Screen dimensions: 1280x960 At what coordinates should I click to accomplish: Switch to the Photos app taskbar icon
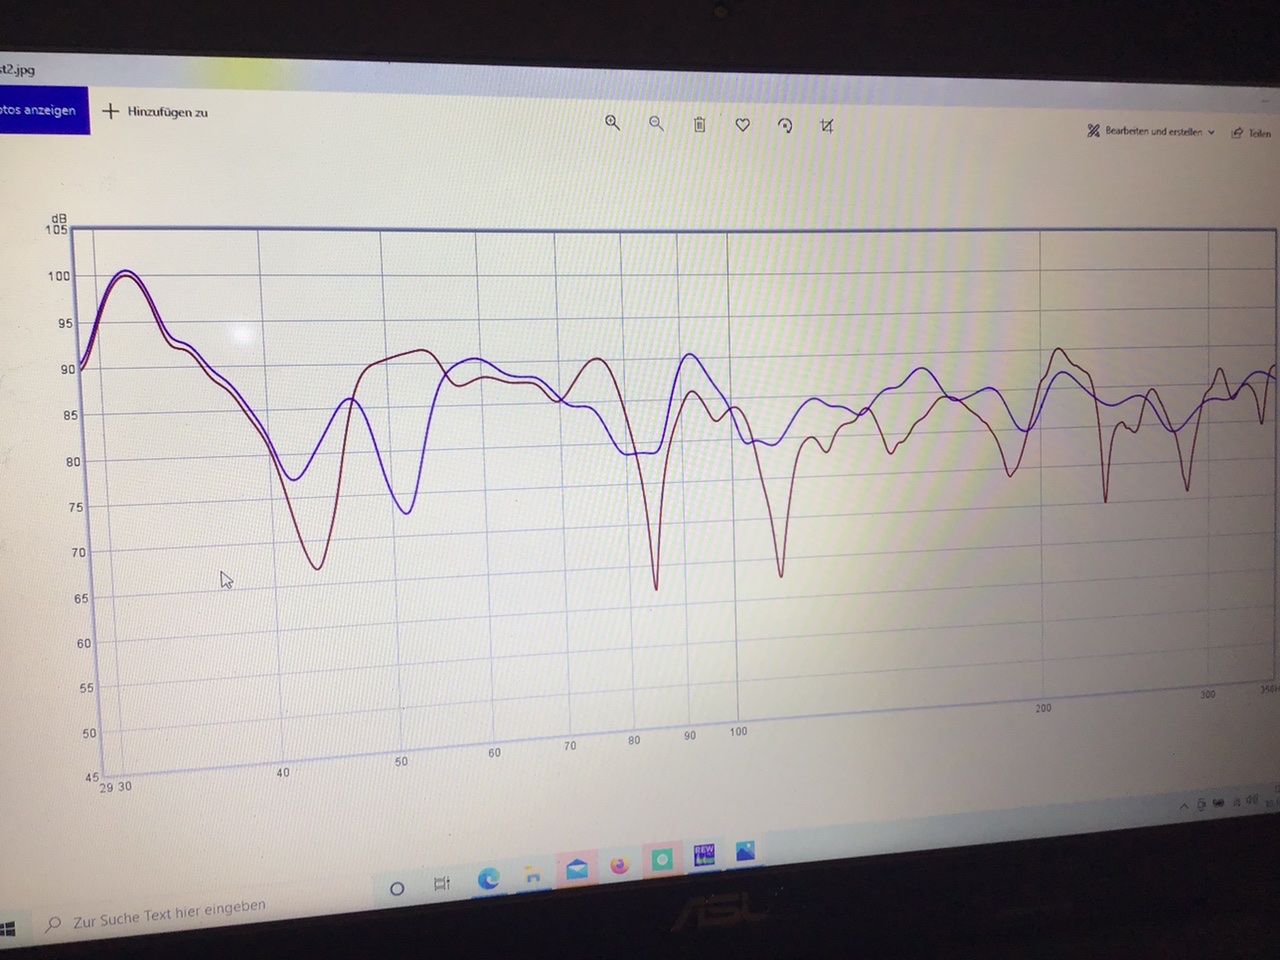coord(745,851)
